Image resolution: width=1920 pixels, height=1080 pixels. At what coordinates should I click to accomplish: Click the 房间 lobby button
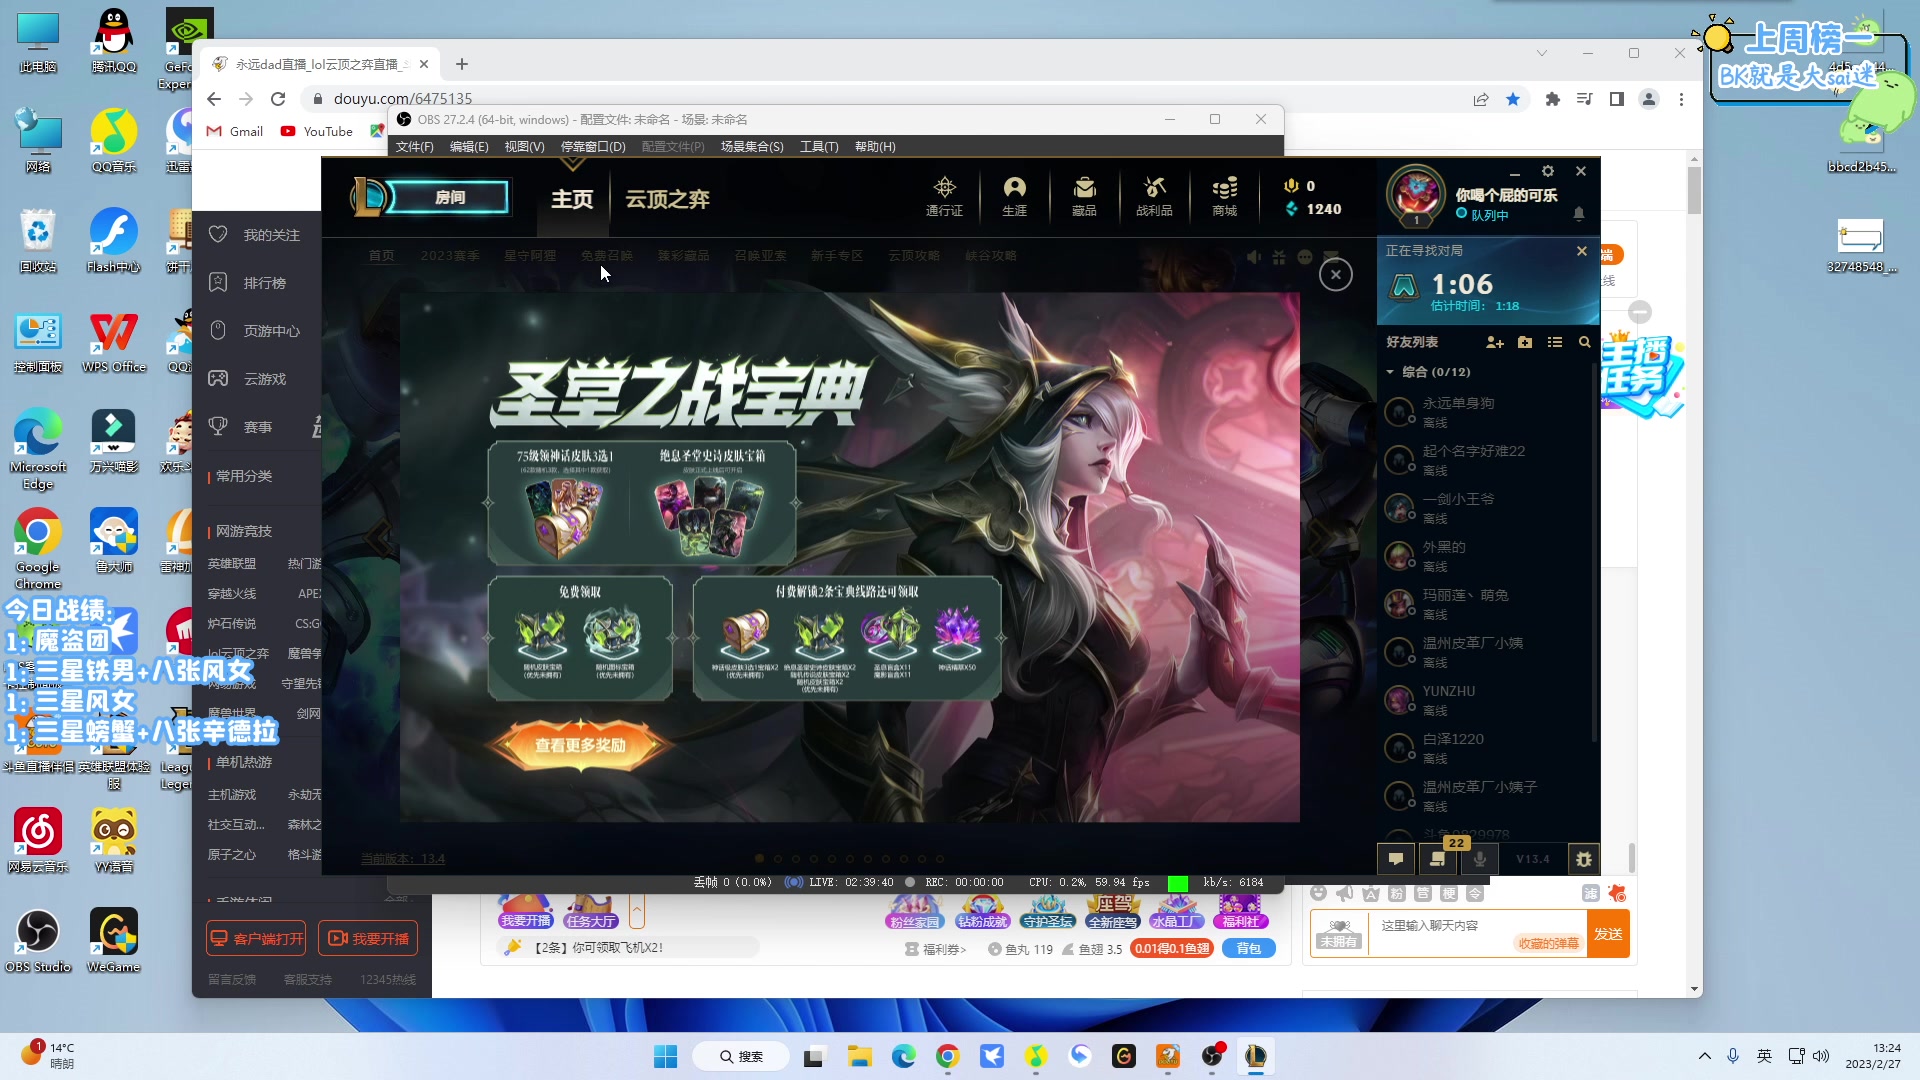point(448,197)
